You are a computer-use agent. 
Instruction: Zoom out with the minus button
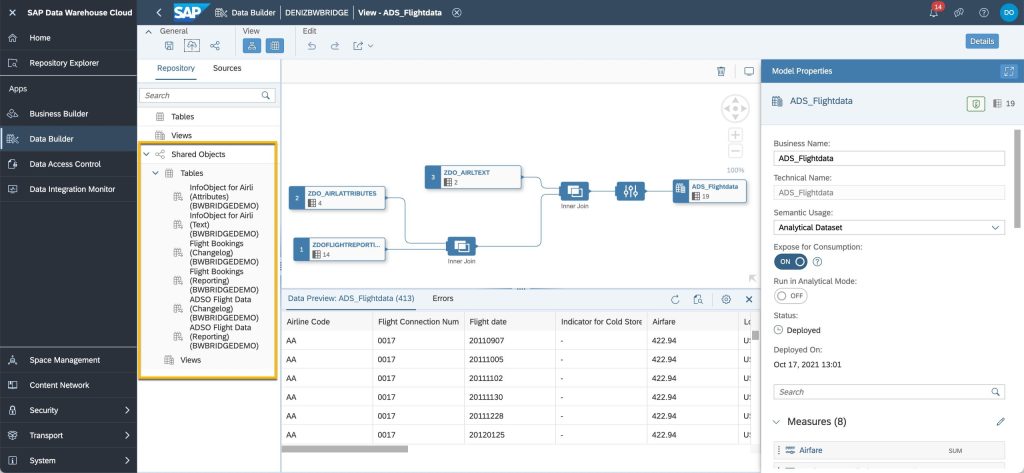point(735,152)
